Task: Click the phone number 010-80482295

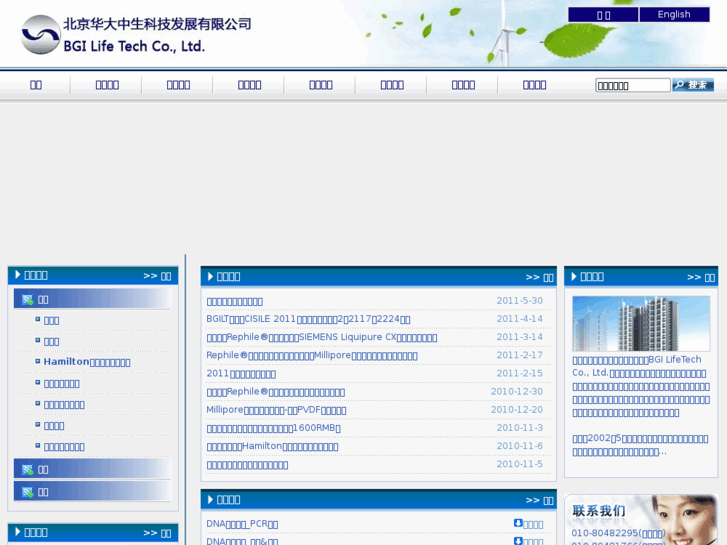Action: click(605, 533)
